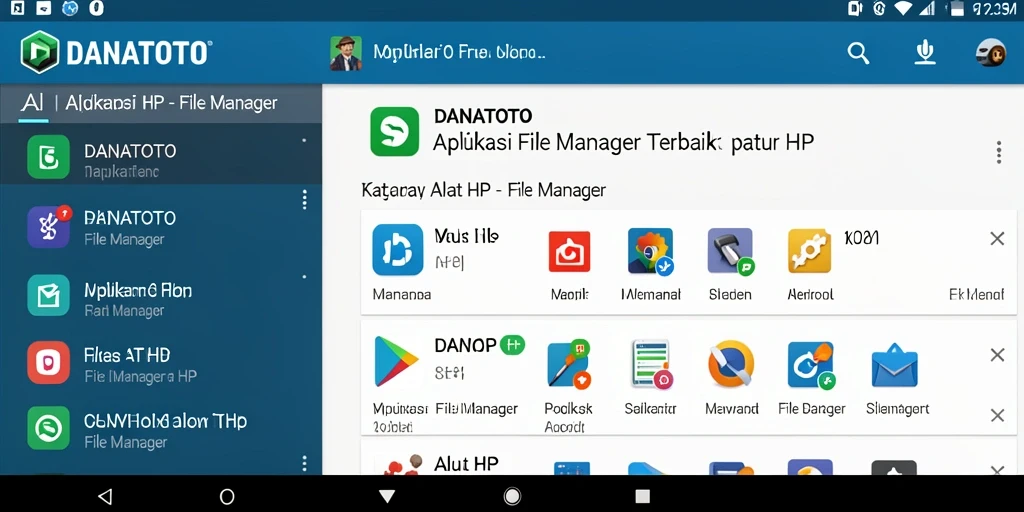The height and width of the screenshot is (512, 1024).
Task: Tap the microphone voice search icon
Action: click(925, 52)
